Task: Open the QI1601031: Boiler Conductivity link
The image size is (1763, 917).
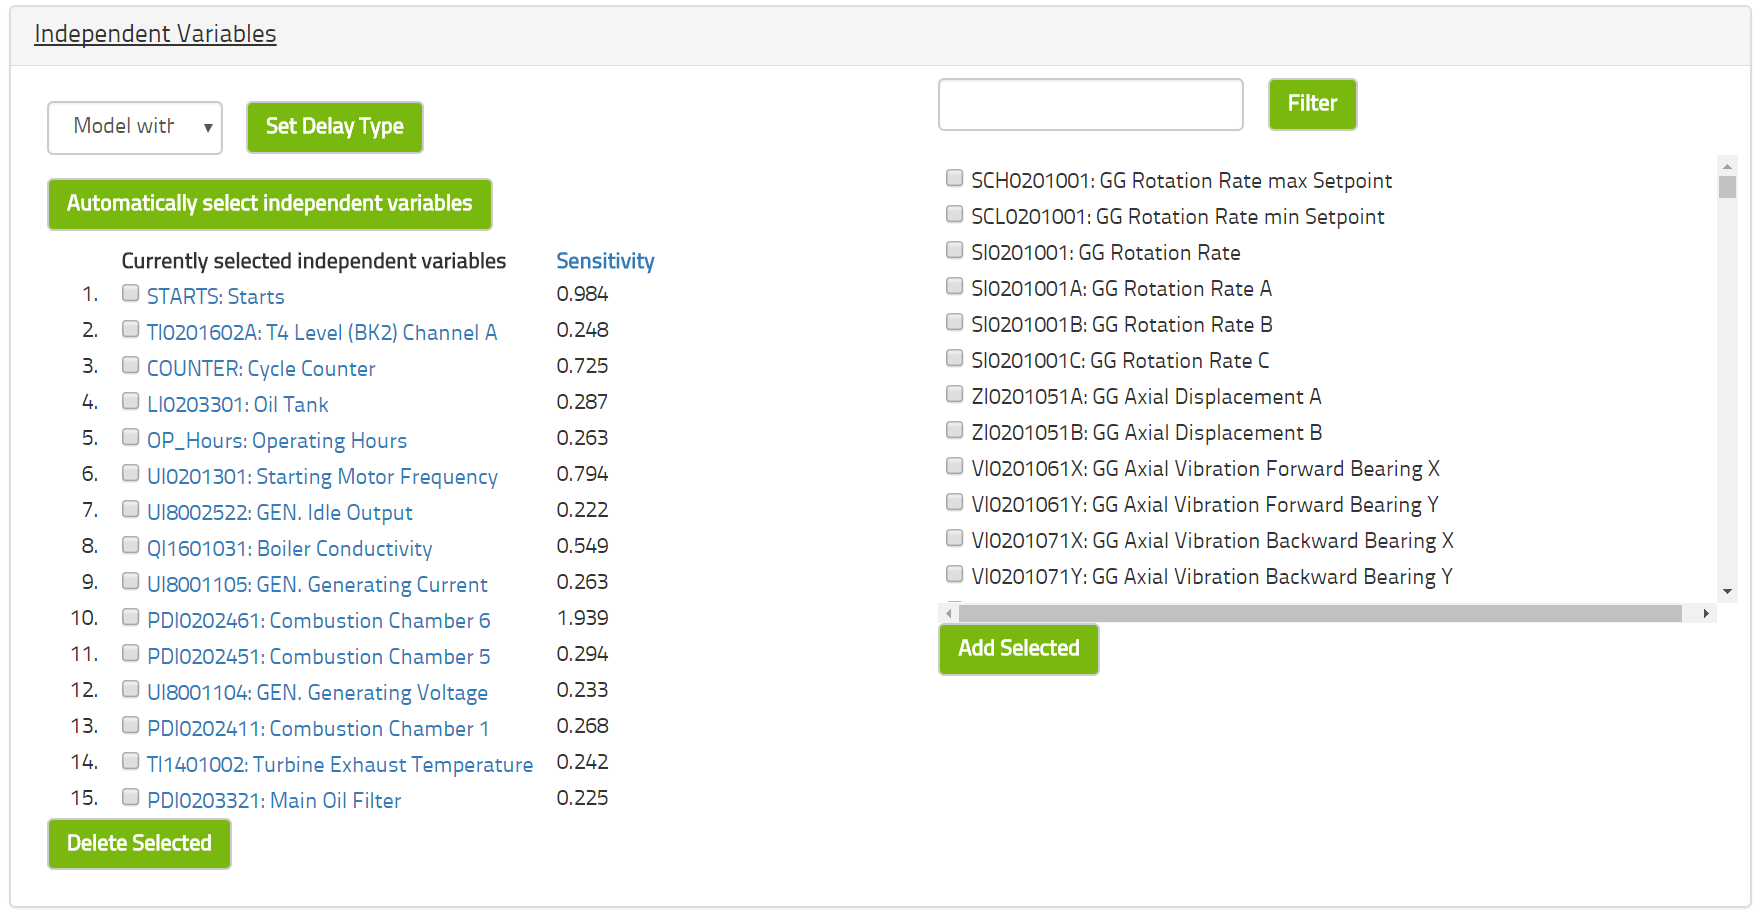Action: (x=290, y=549)
